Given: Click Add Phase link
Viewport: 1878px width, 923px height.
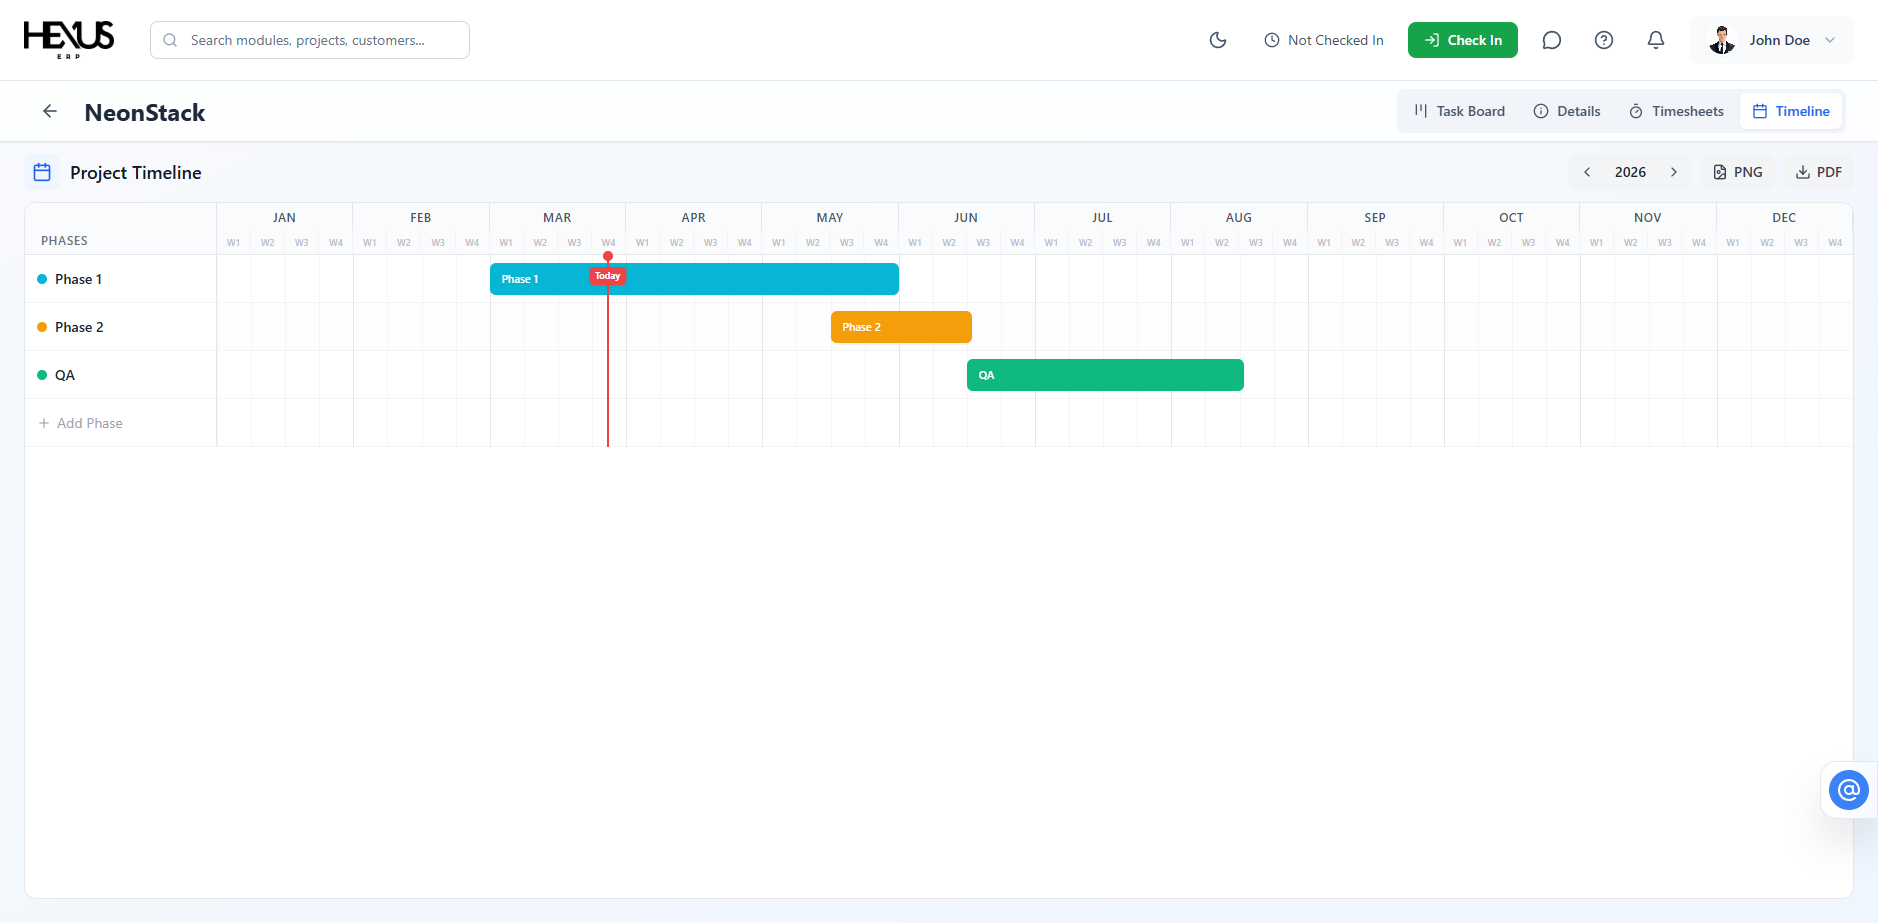Looking at the screenshot, I should [80, 423].
